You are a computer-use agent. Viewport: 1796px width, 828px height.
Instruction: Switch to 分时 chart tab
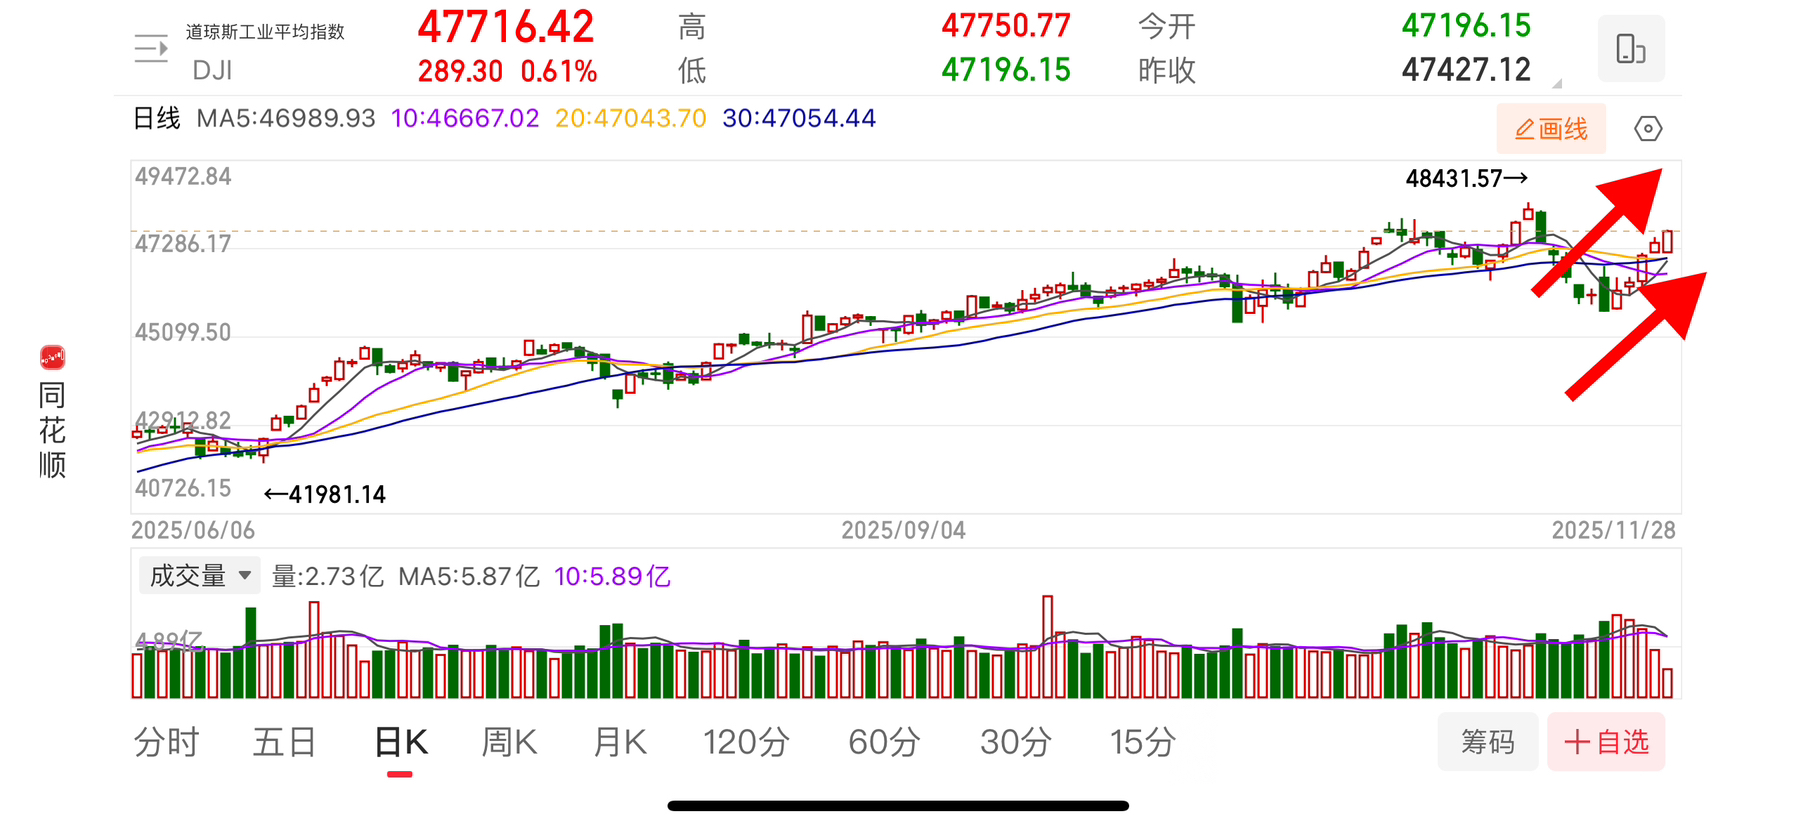pos(166,742)
